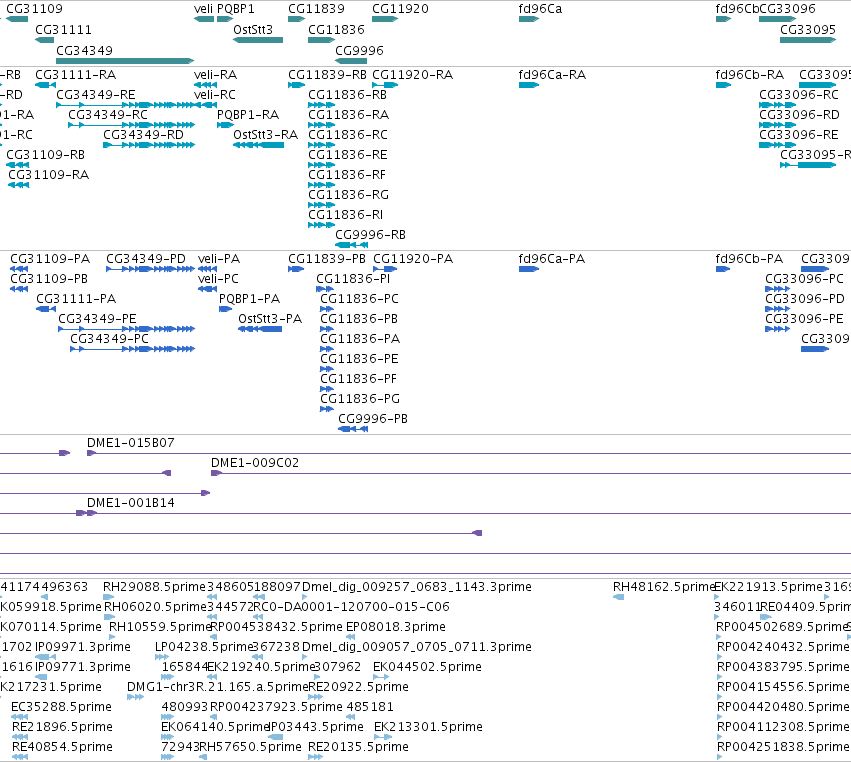Click transcript CG34349-RC
This screenshot has width=851, height=762.
[108, 115]
